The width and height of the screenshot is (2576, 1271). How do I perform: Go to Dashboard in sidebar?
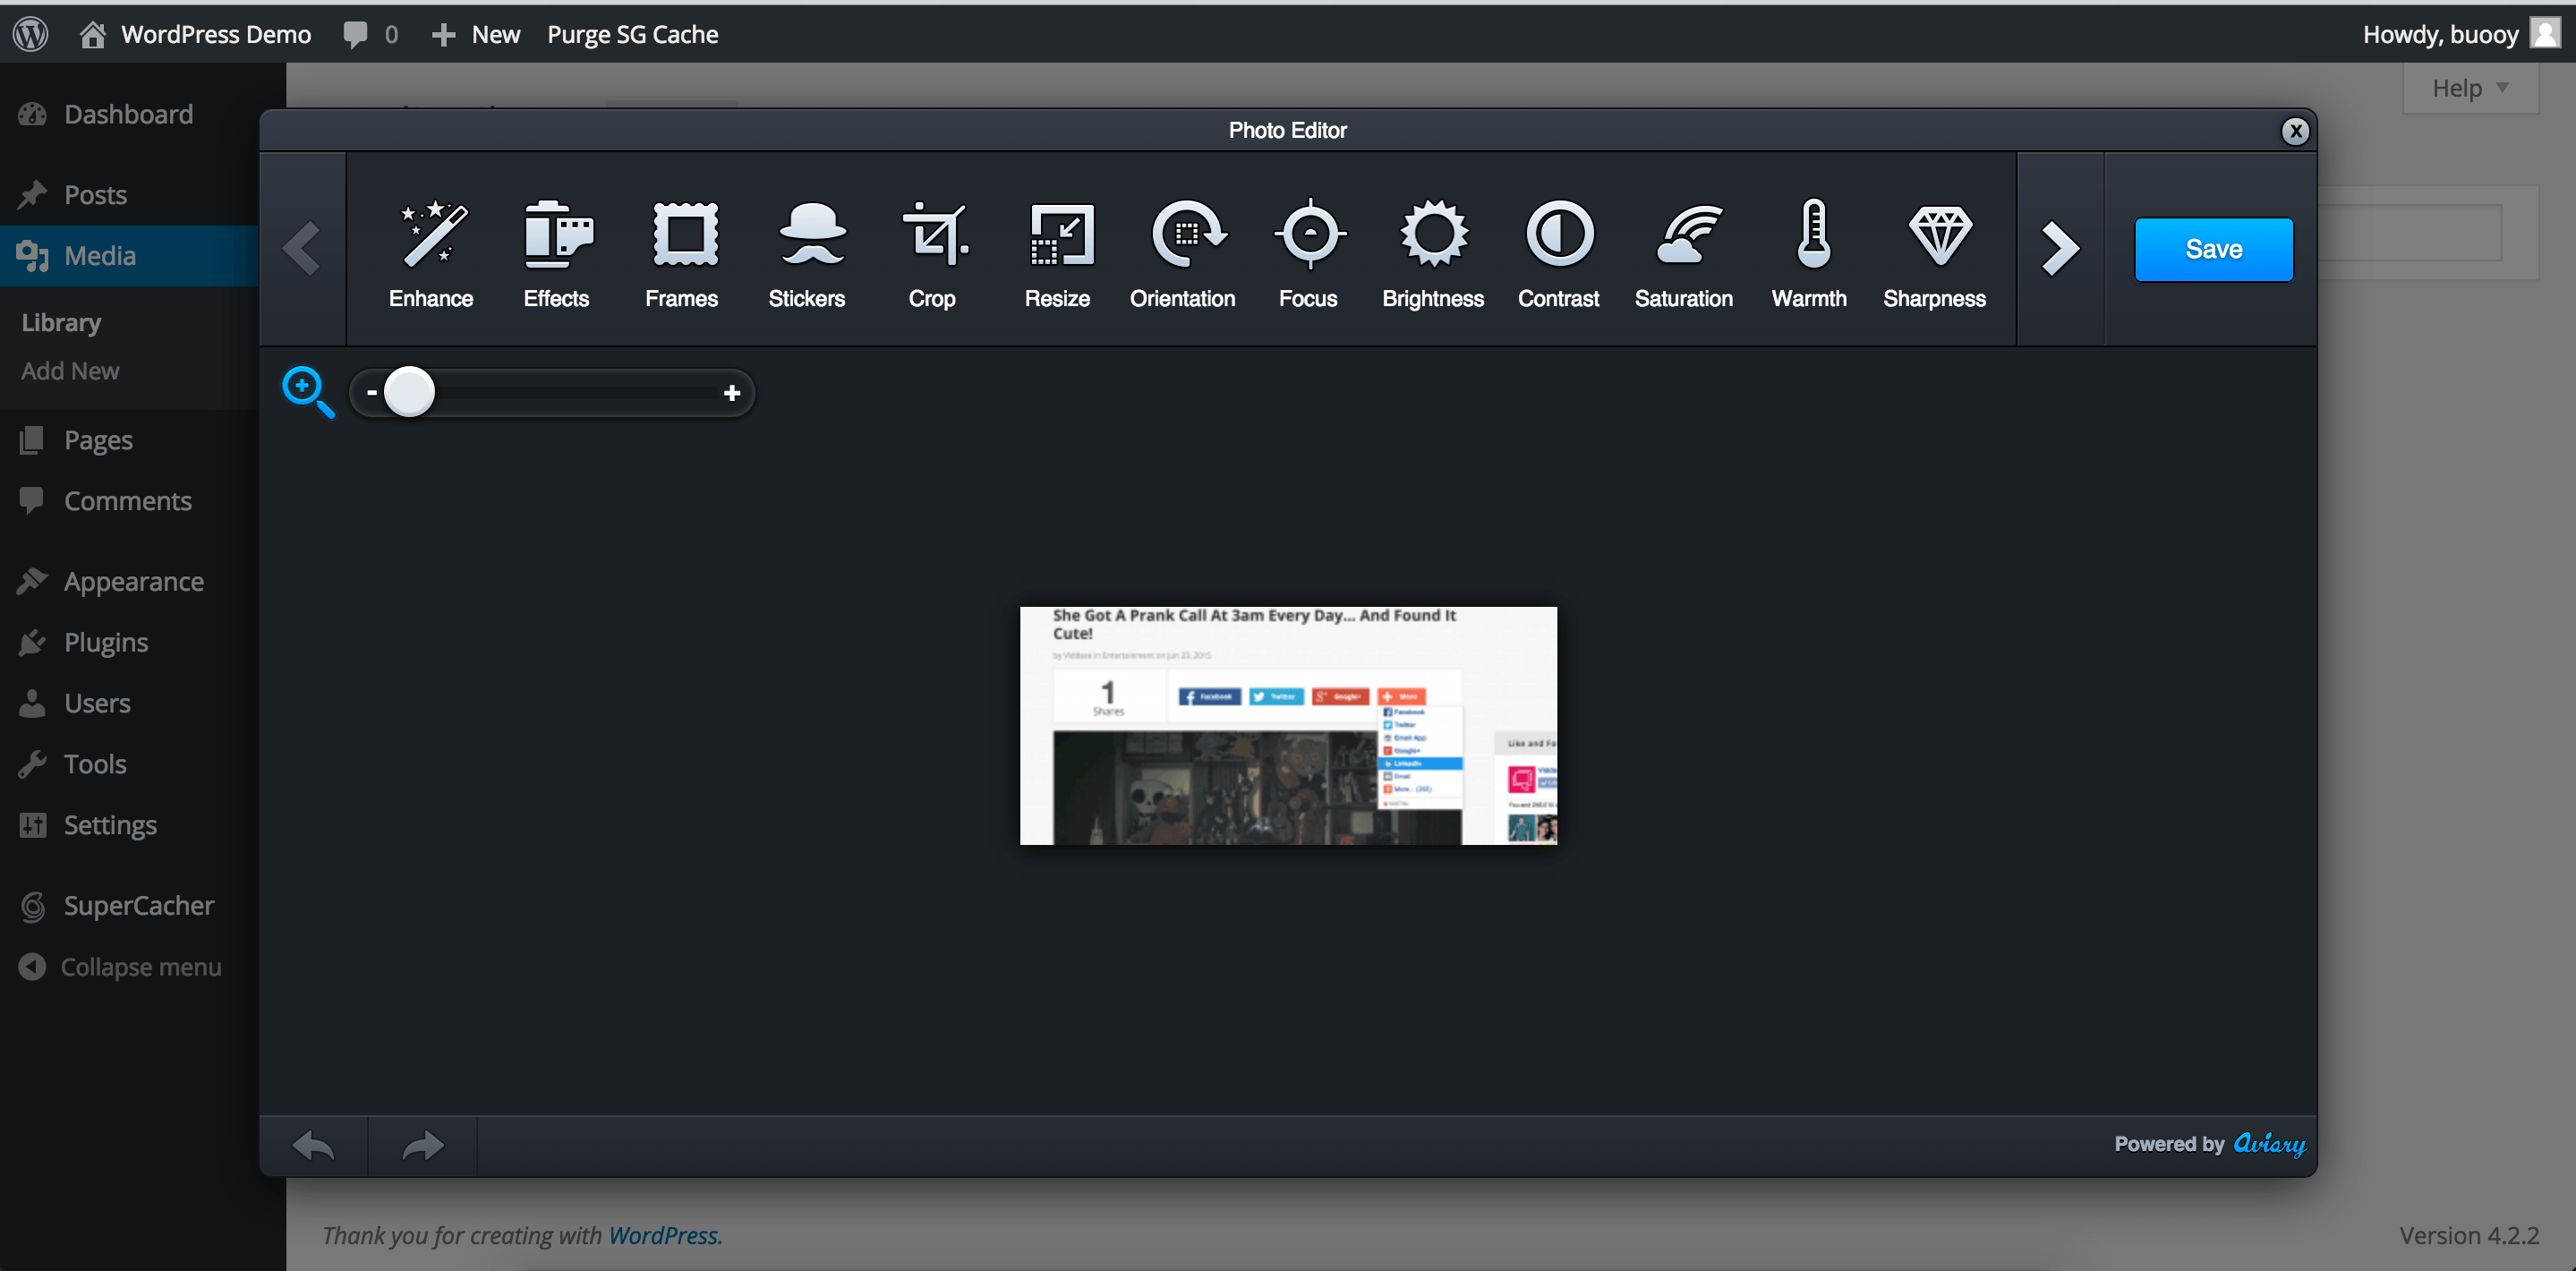(x=129, y=114)
